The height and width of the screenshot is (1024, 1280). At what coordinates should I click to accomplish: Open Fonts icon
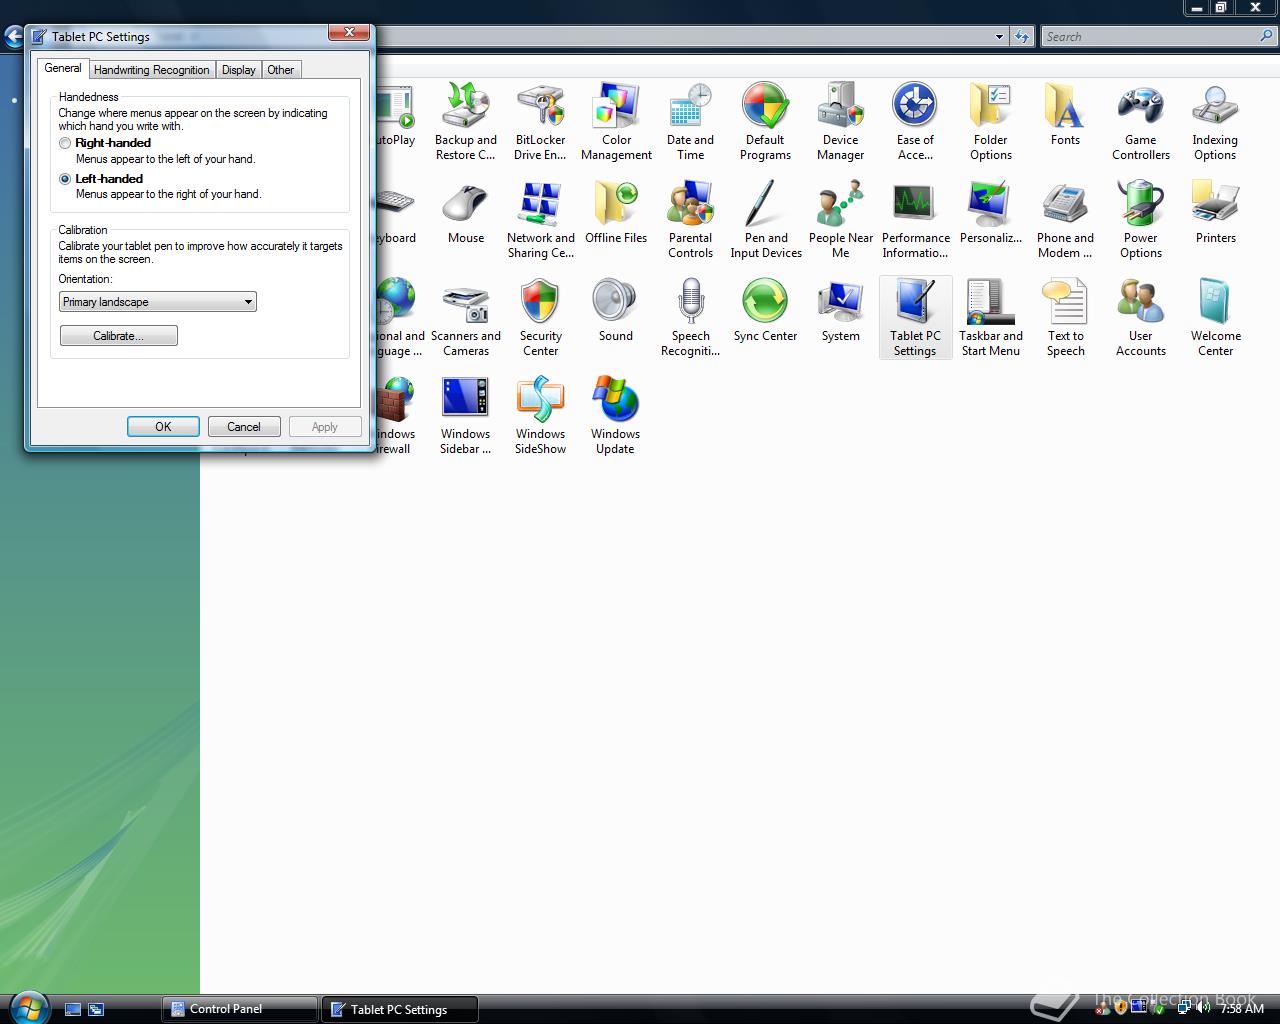click(x=1065, y=115)
